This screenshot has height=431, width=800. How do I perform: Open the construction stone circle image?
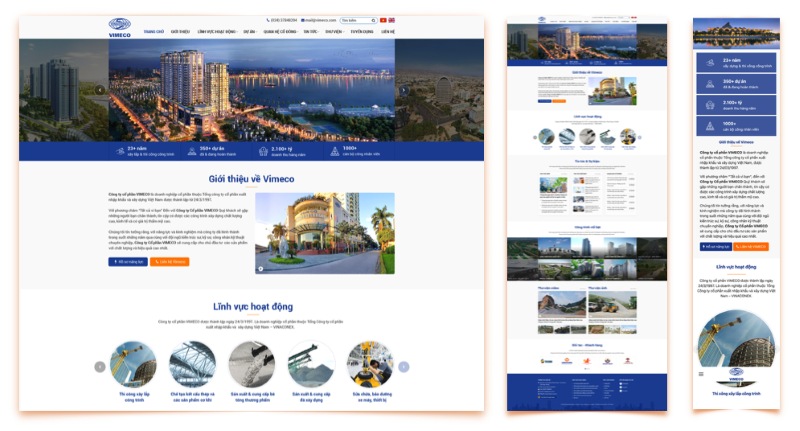[x=311, y=365]
